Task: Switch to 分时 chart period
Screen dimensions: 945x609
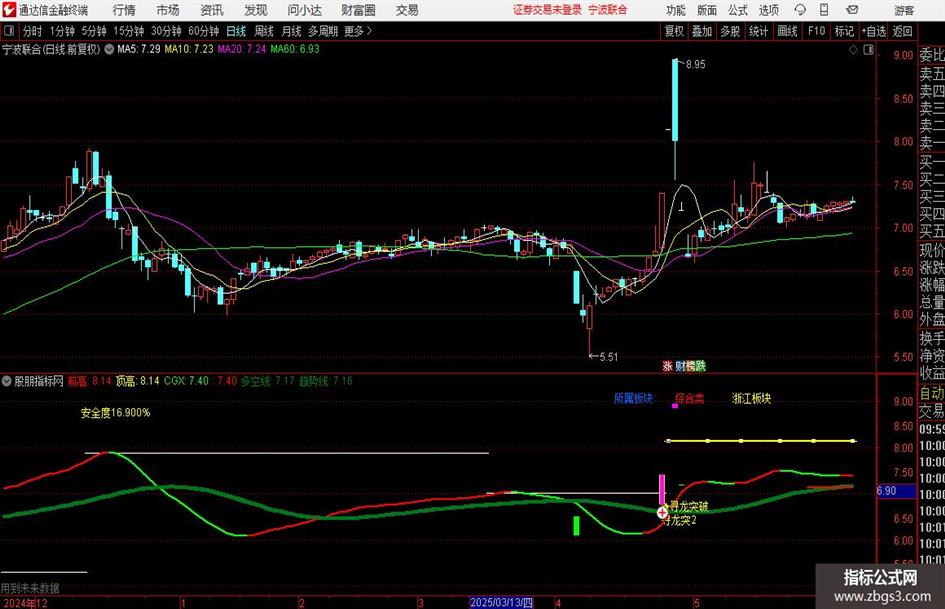Action: pyautogui.click(x=33, y=31)
